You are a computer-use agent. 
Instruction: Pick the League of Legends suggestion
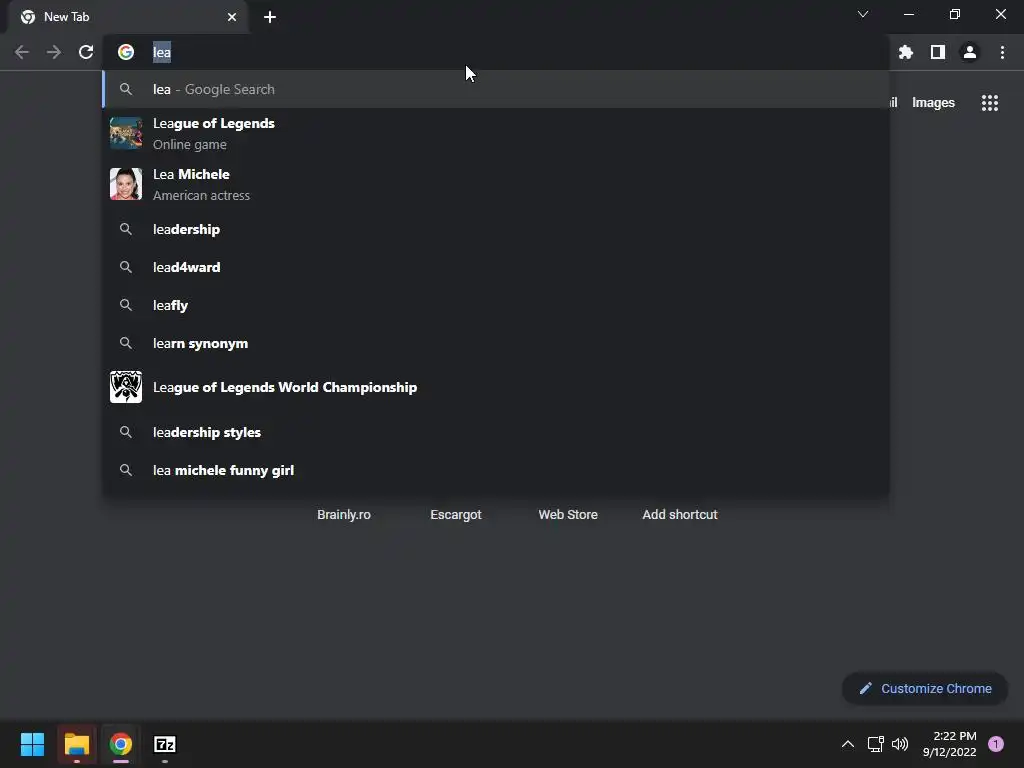(x=496, y=133)
